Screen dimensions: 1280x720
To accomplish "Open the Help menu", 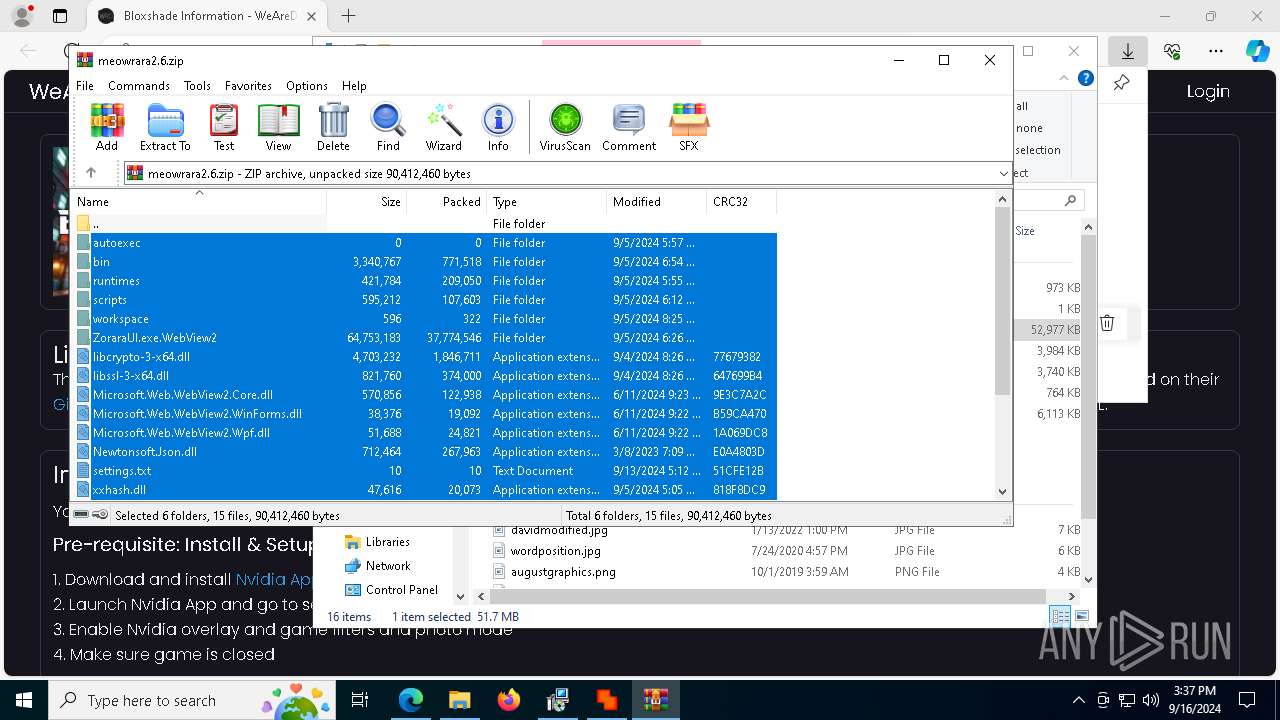I will [354, 86].
